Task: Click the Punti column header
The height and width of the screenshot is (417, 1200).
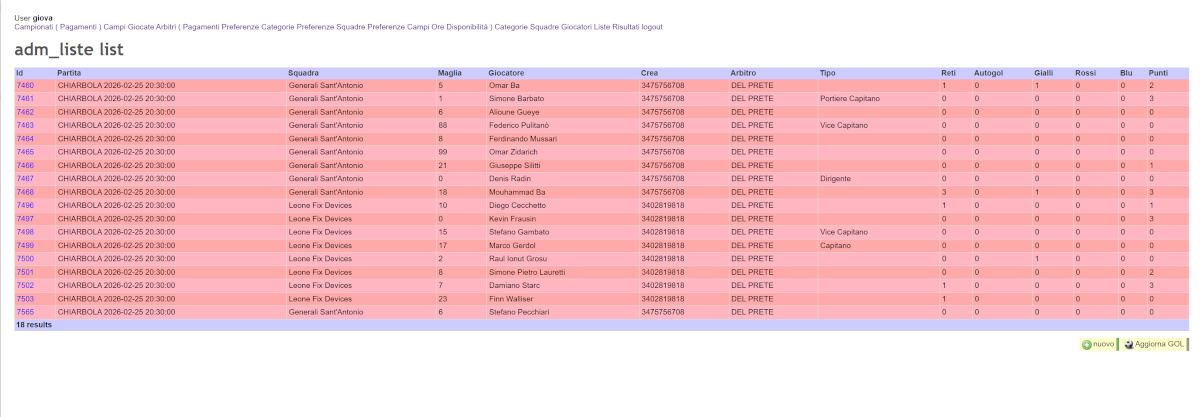Action: click(1158, 73)
